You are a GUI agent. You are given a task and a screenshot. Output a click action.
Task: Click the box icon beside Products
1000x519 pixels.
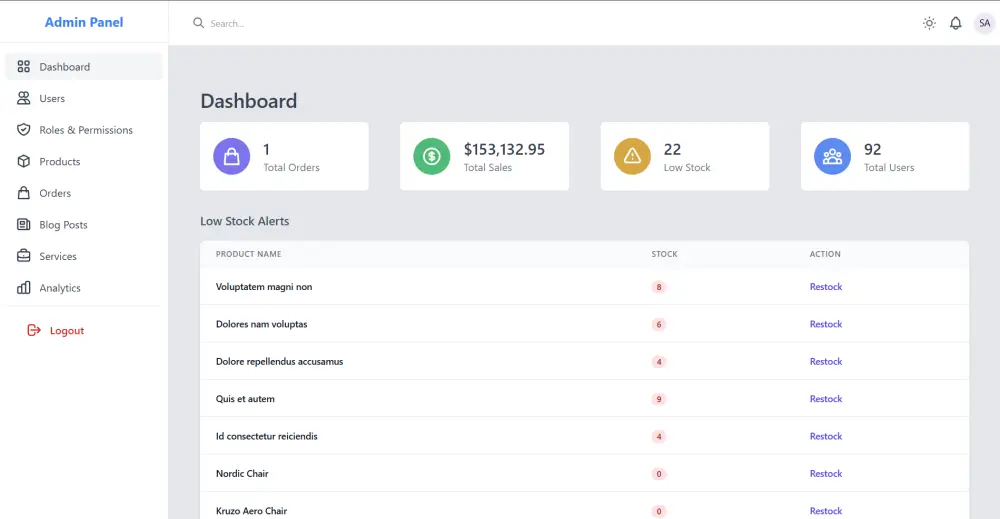coord(24,161)
